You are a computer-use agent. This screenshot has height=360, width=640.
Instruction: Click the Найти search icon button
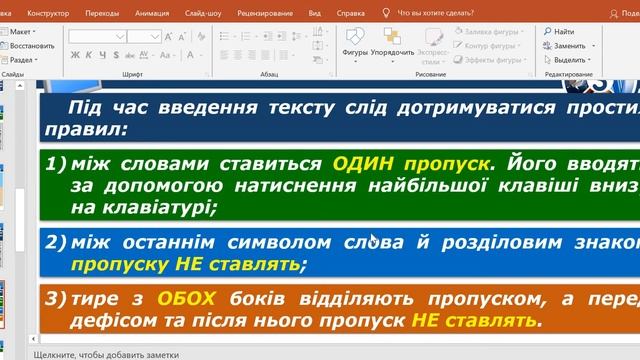coord(559,31)
